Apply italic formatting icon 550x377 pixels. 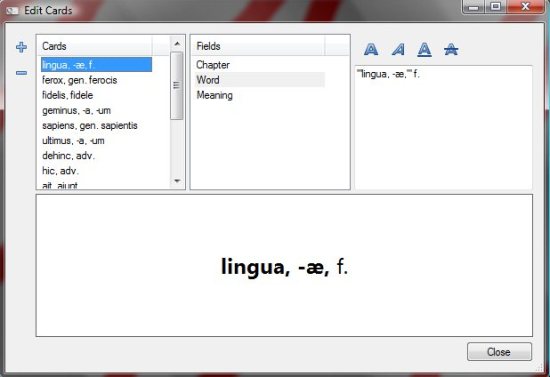398,49
